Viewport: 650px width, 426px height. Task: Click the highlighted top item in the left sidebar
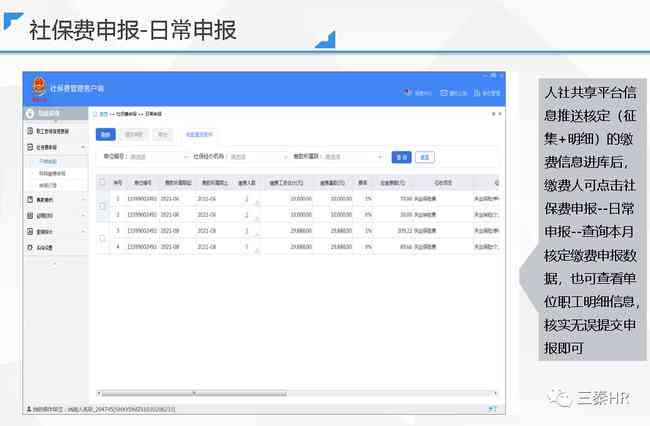point(56,114)
